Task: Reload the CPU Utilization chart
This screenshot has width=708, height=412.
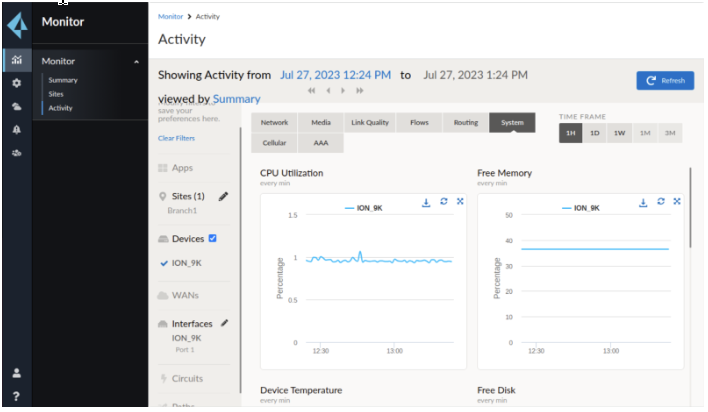Action: [443, 202]
